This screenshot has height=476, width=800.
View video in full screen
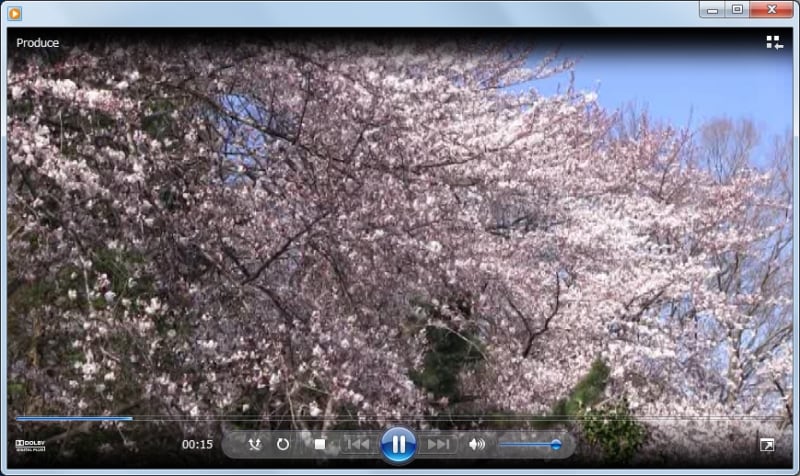pos(767,445)
